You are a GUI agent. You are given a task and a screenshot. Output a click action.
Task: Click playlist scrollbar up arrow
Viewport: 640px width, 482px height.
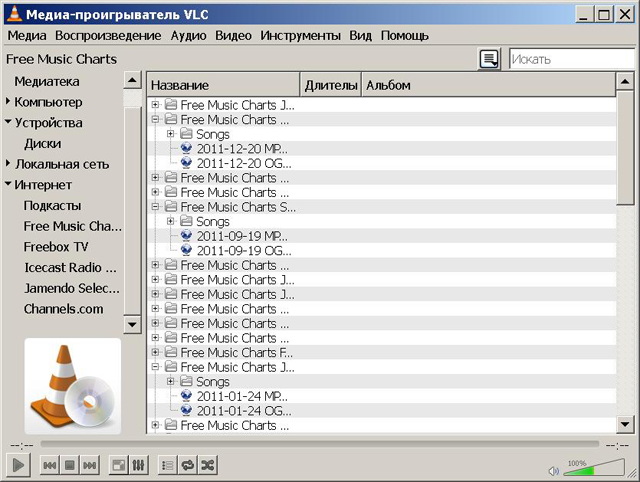(624, 82)
